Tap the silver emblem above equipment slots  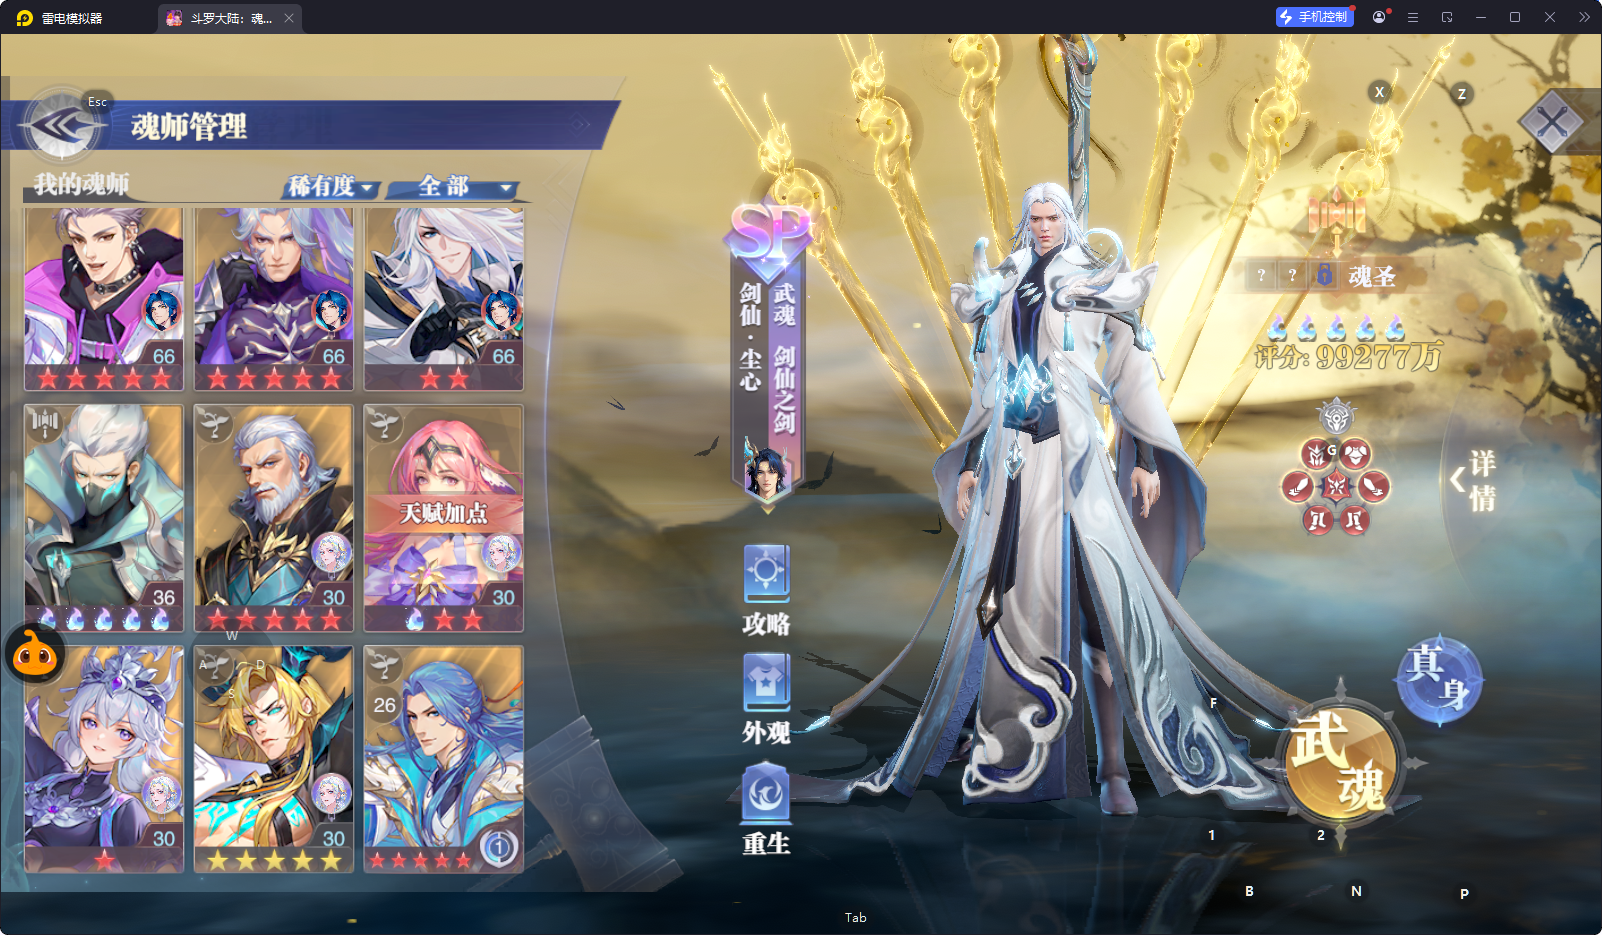[1336, 417]
